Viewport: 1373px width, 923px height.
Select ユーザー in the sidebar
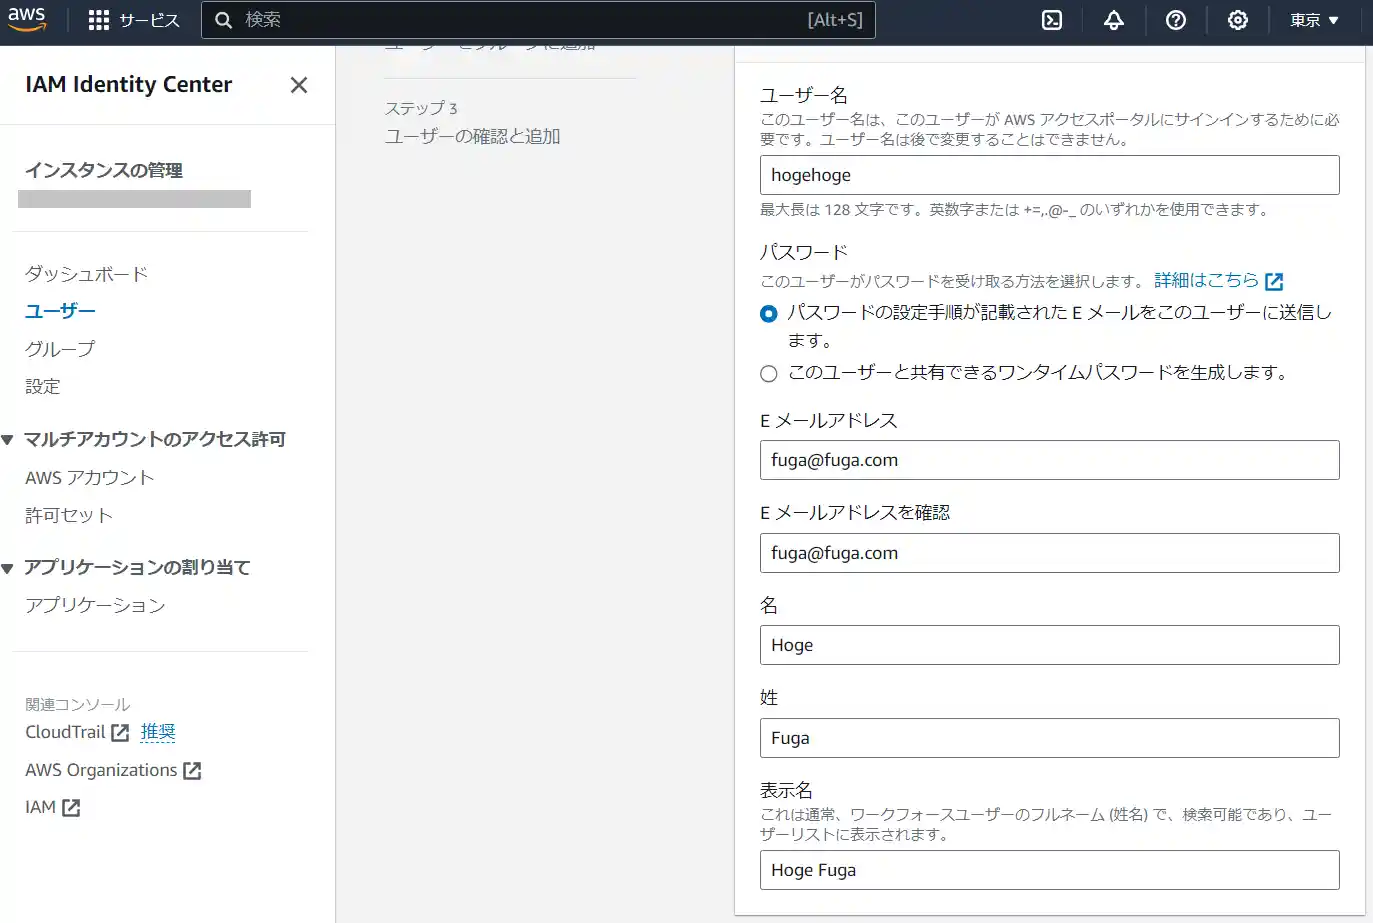pos(60,311)
